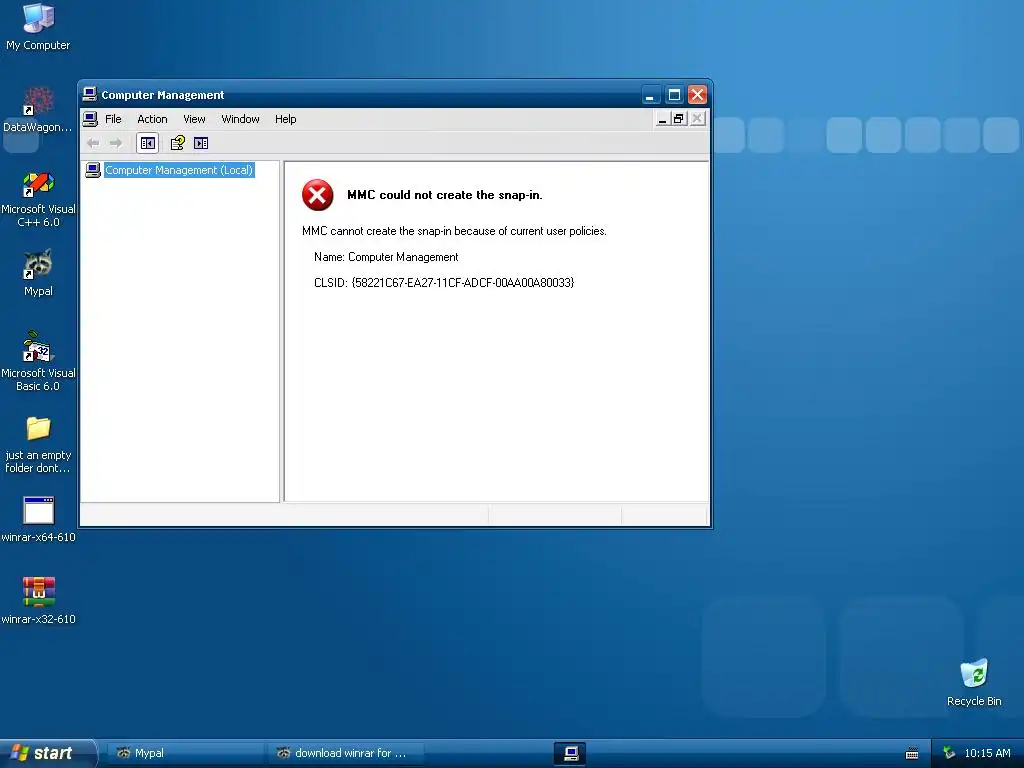Switch to 'download winrar for' taskbar button
The width and height of the screenshot is (1024, 768).
346,753
